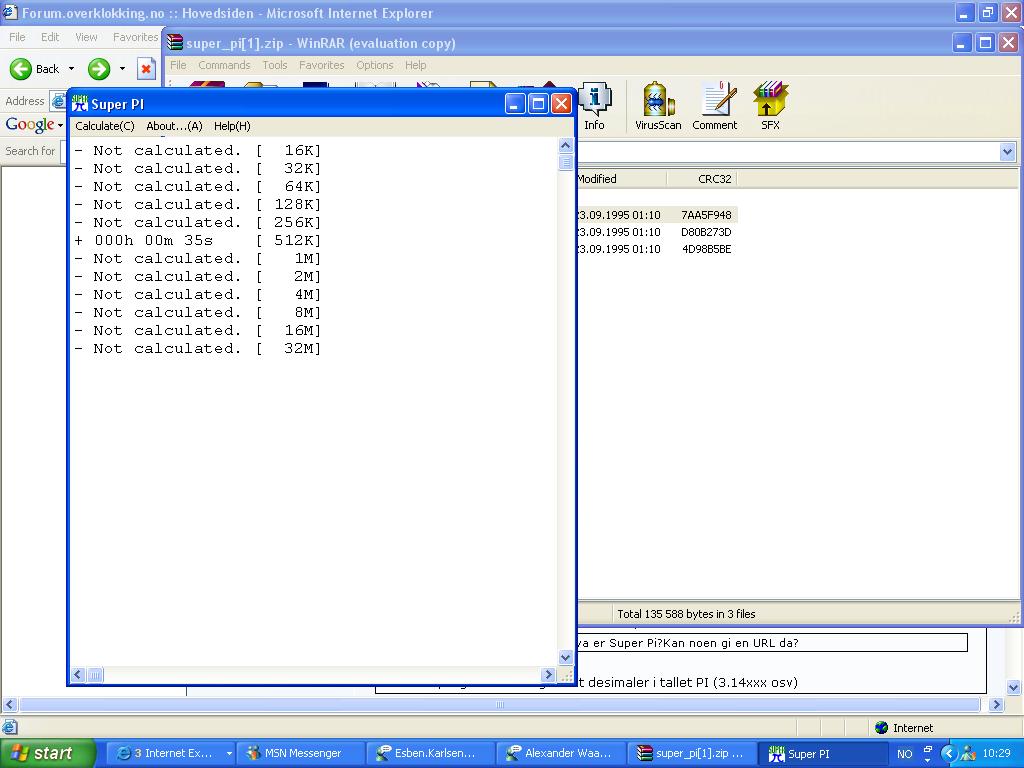The image size is (1024, 768).
Task: Open Calculate(C) menu in Super PI
Action: [x=104, y=126]
